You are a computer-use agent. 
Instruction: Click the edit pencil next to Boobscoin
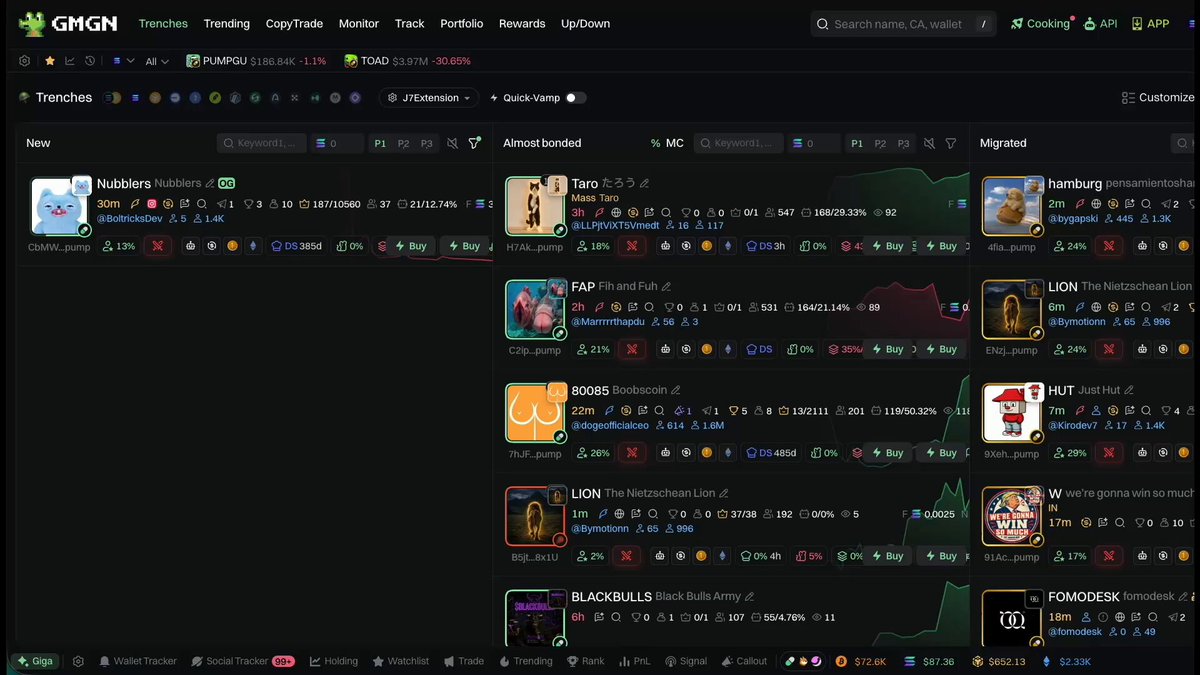click(x=676, y=390)
